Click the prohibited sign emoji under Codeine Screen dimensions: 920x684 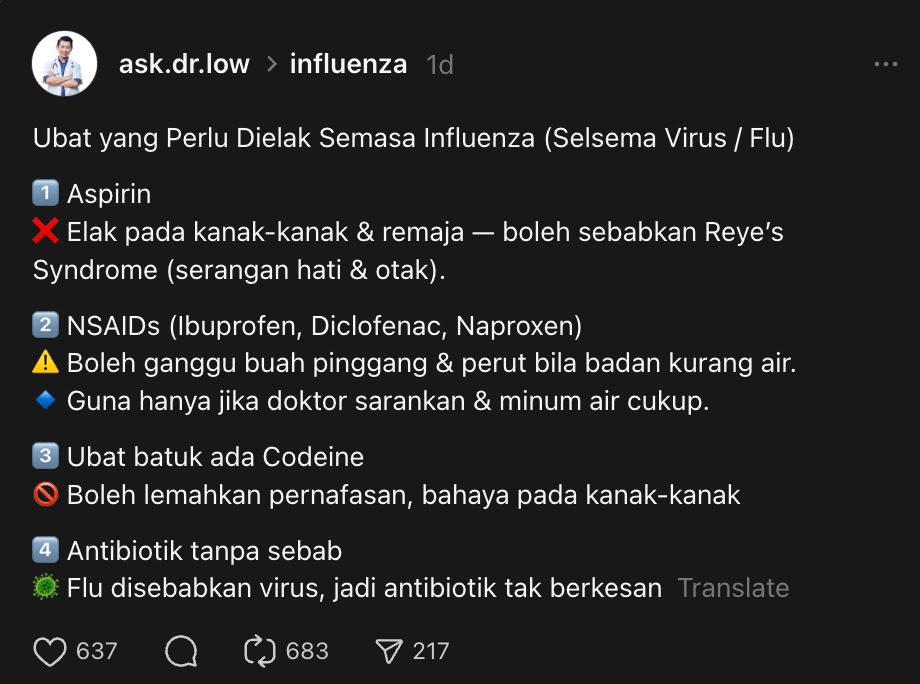tap(46, 494)
